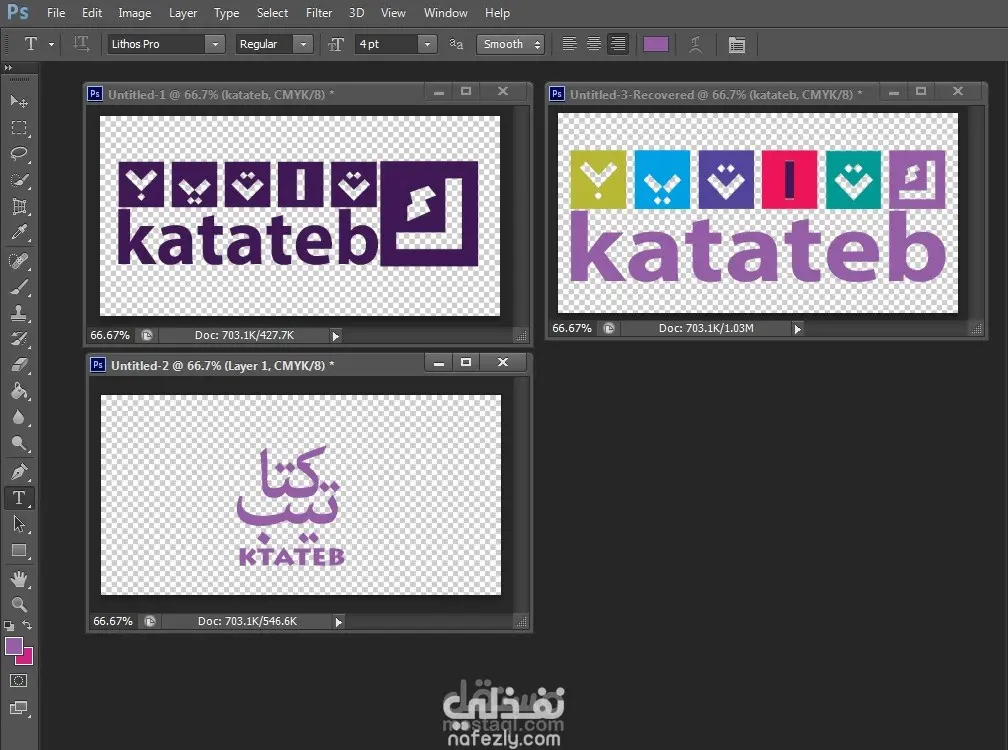Pick the Crop tool

[x=19, y=207]
